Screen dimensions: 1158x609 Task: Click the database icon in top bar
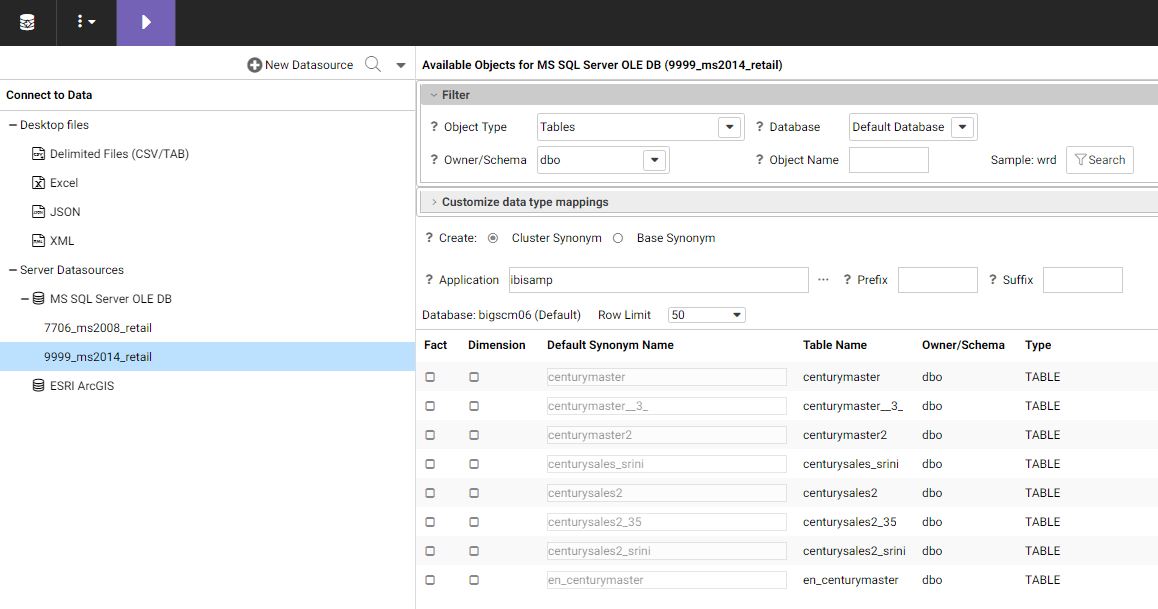(x=27, y=22)
